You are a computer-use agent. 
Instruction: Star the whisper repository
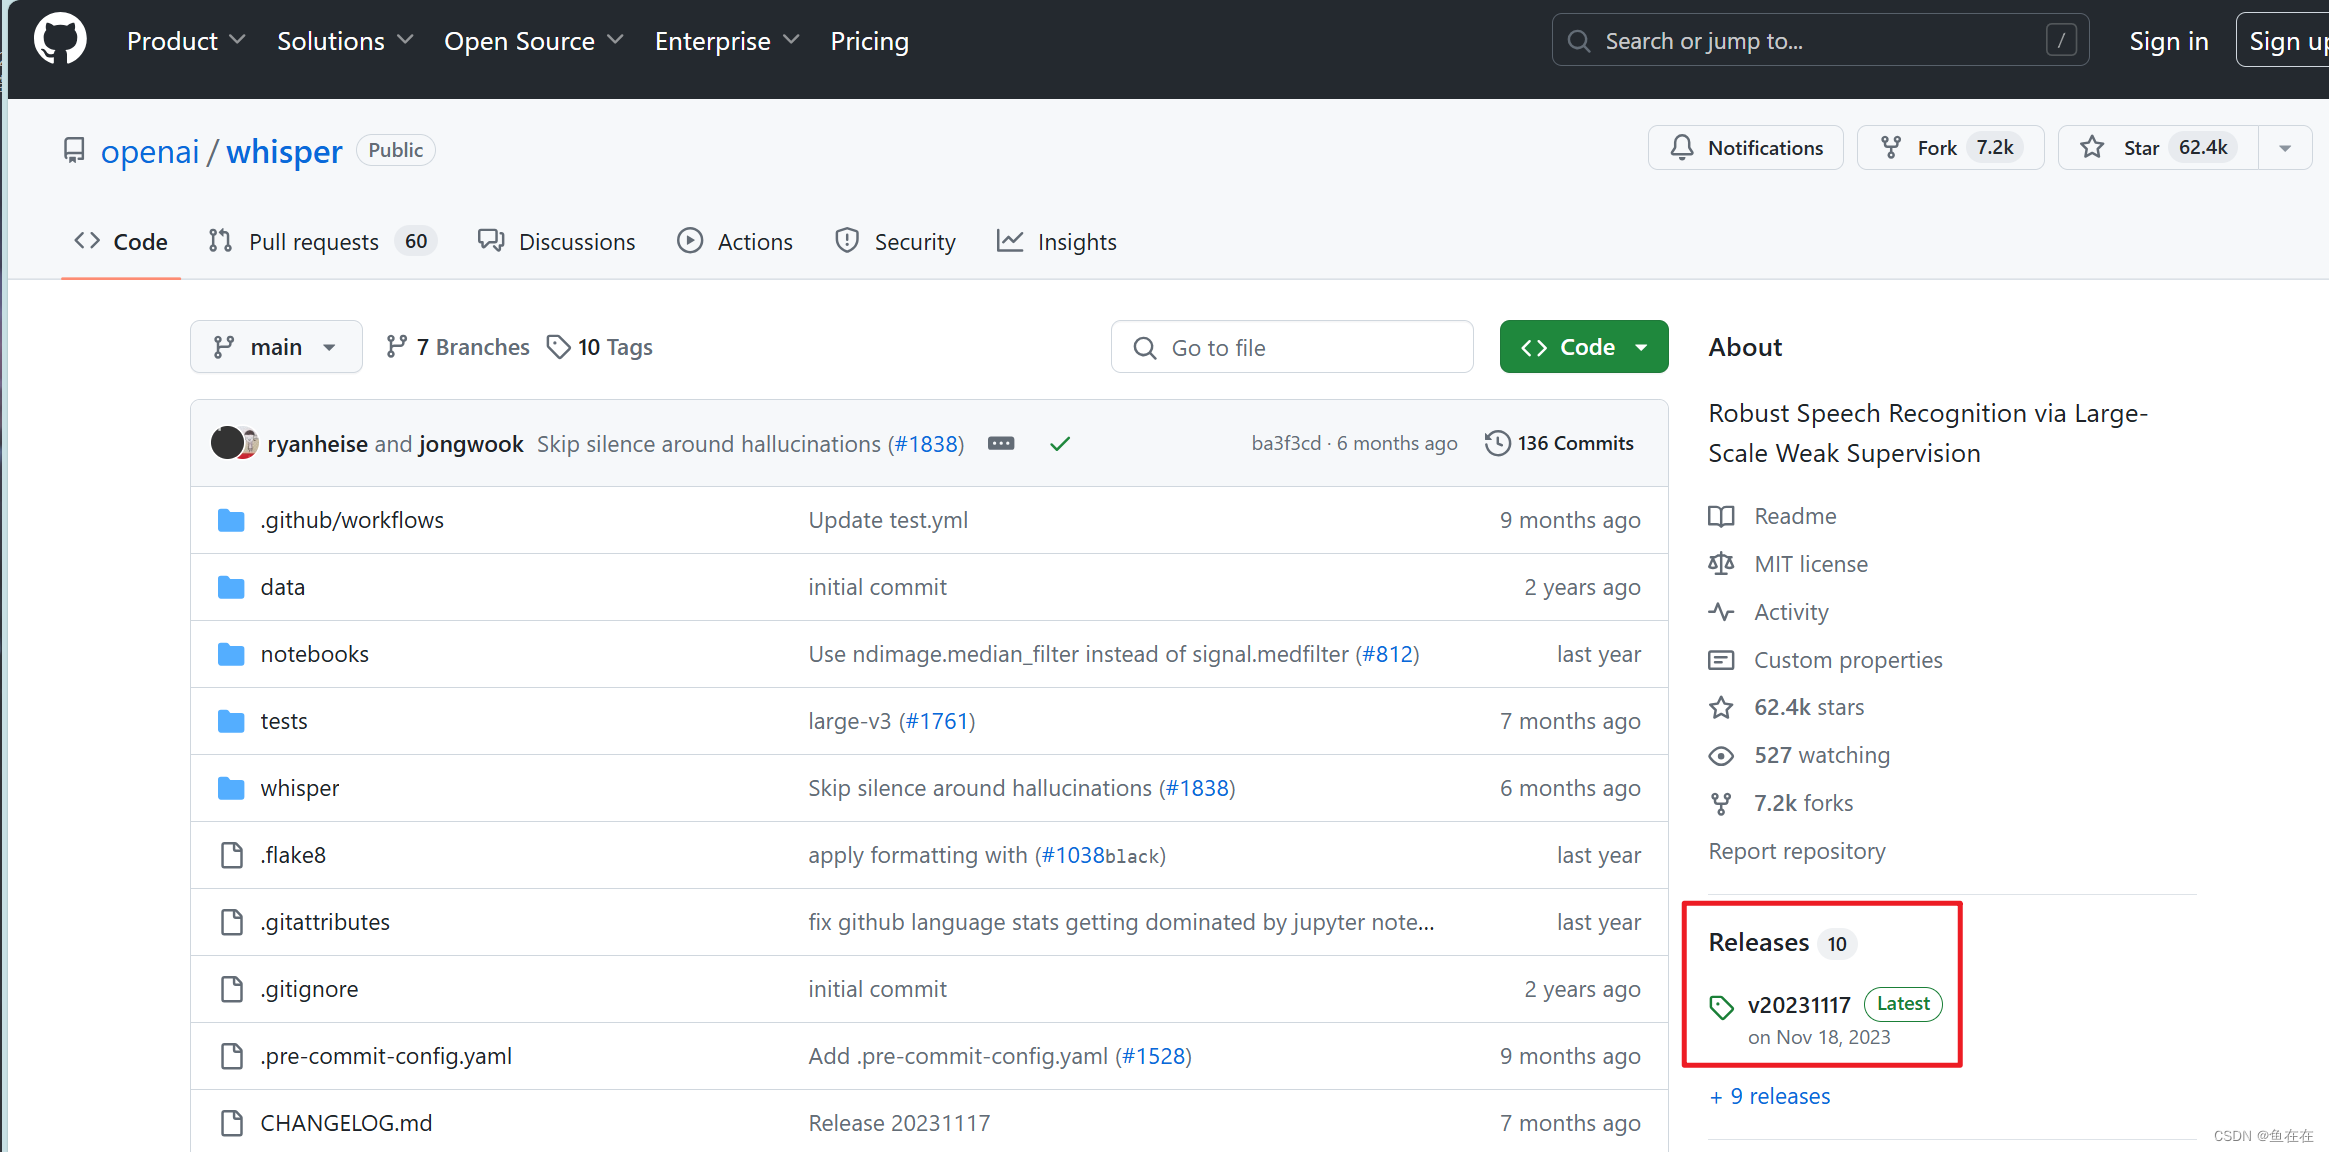point(2158,148)
